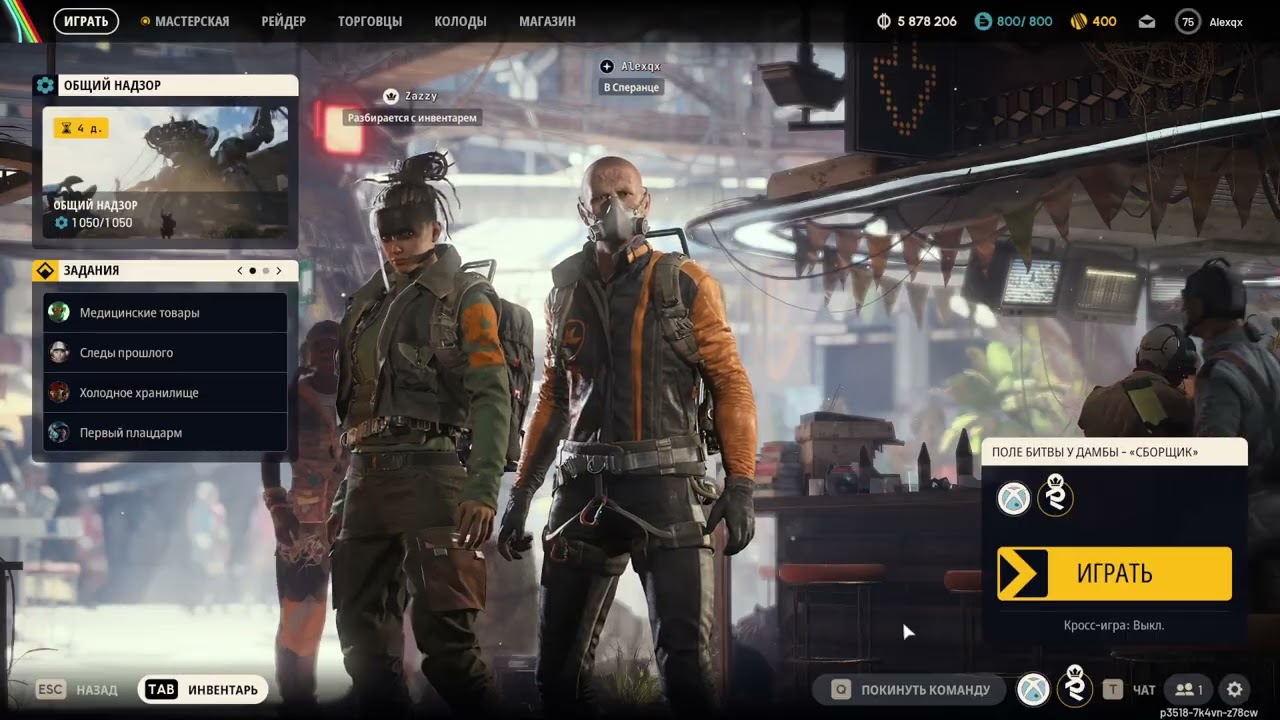Click the 4 д. hourglass timer badge
The height and width of the screenshot is (720, 1280).
pos(80,128)
